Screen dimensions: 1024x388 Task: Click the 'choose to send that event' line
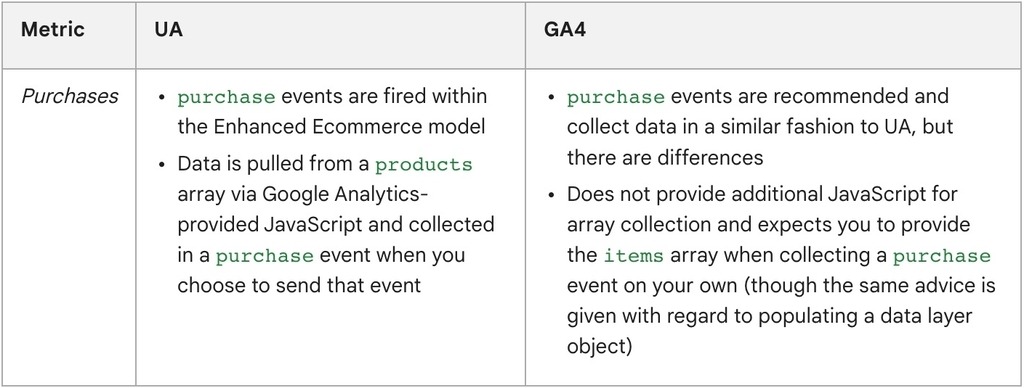pyautogui.click(x=299, y=285)
